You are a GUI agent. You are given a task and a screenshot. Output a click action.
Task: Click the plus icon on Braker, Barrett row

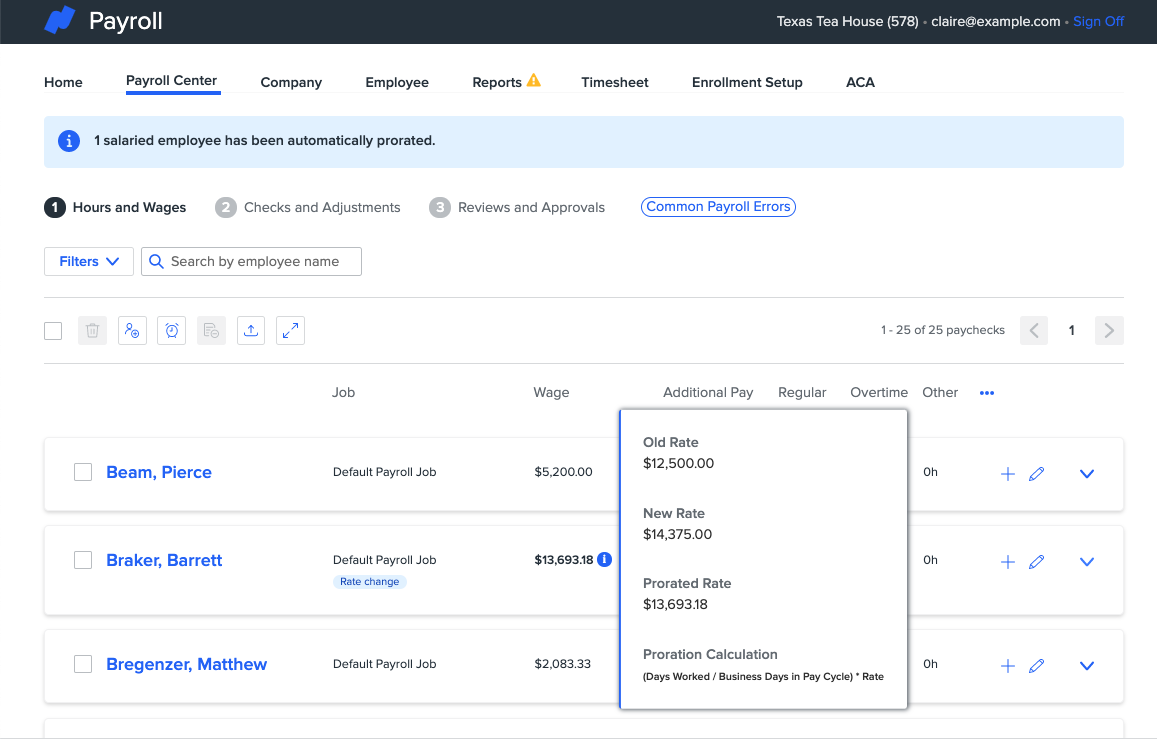coord(1007,562)
